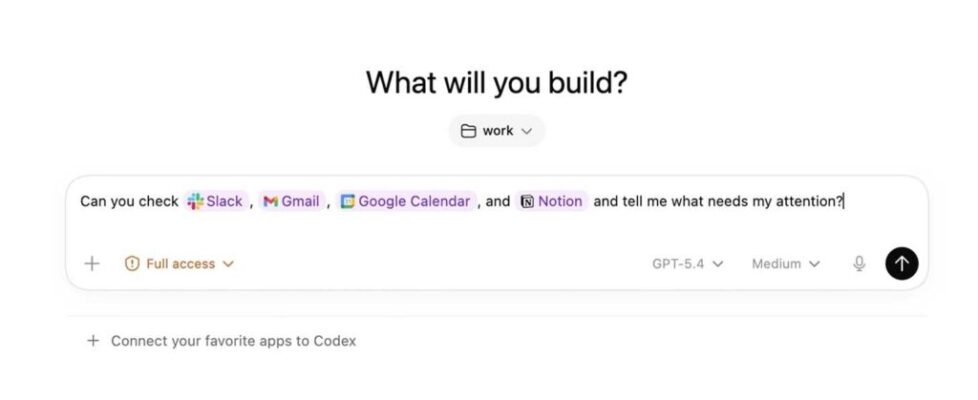Click the Slack app icon in prompt
978x400 pixels.
pyautogui.click(x=195, y=201)
